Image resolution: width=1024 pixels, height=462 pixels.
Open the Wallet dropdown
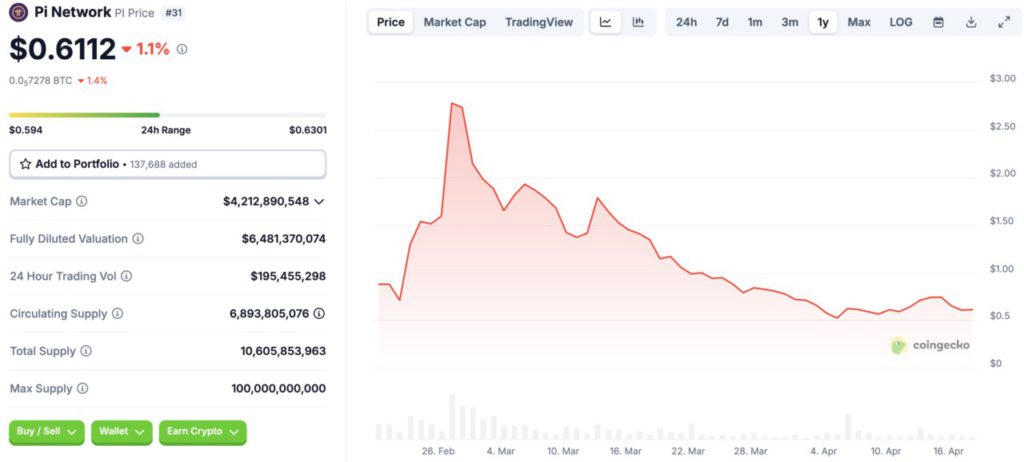click(x=121, y=432)
